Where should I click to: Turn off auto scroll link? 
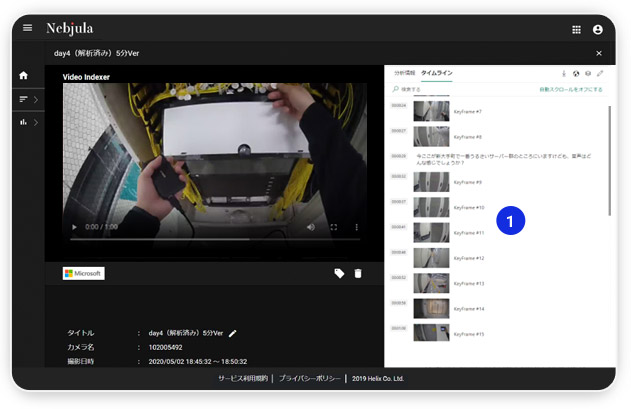pyautogui.click(x=571, y=89)
